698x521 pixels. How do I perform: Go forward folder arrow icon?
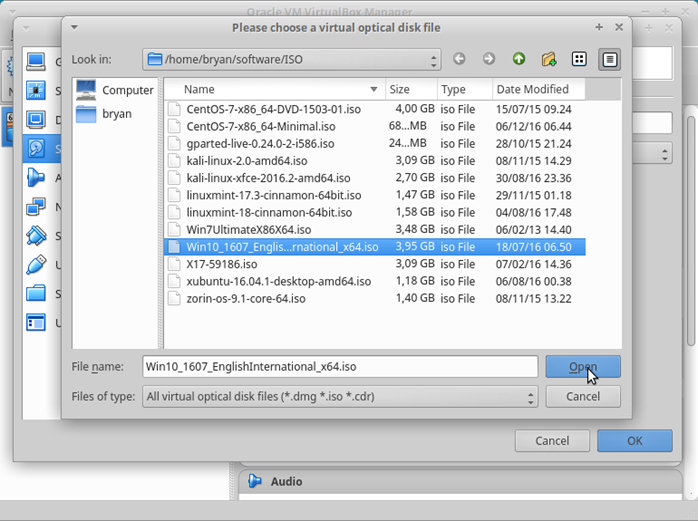click(489, 59)
